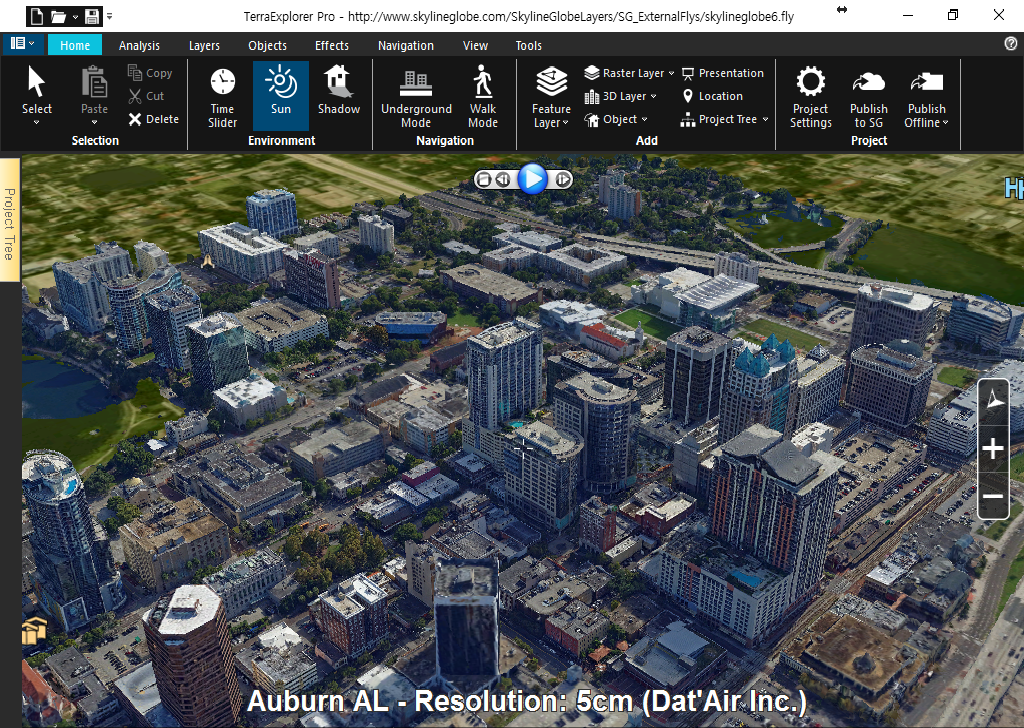Open the Analysis ribbon tab
The height and width of the screenshot is (728, 1024).
[139, 45]
